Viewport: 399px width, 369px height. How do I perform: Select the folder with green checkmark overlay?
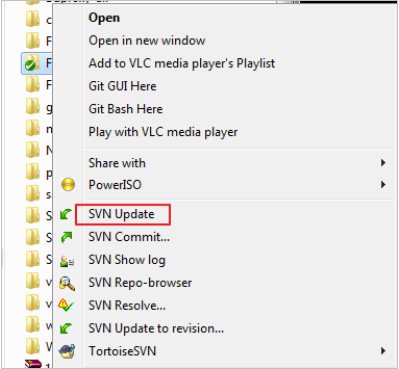[x=32, y=63]
